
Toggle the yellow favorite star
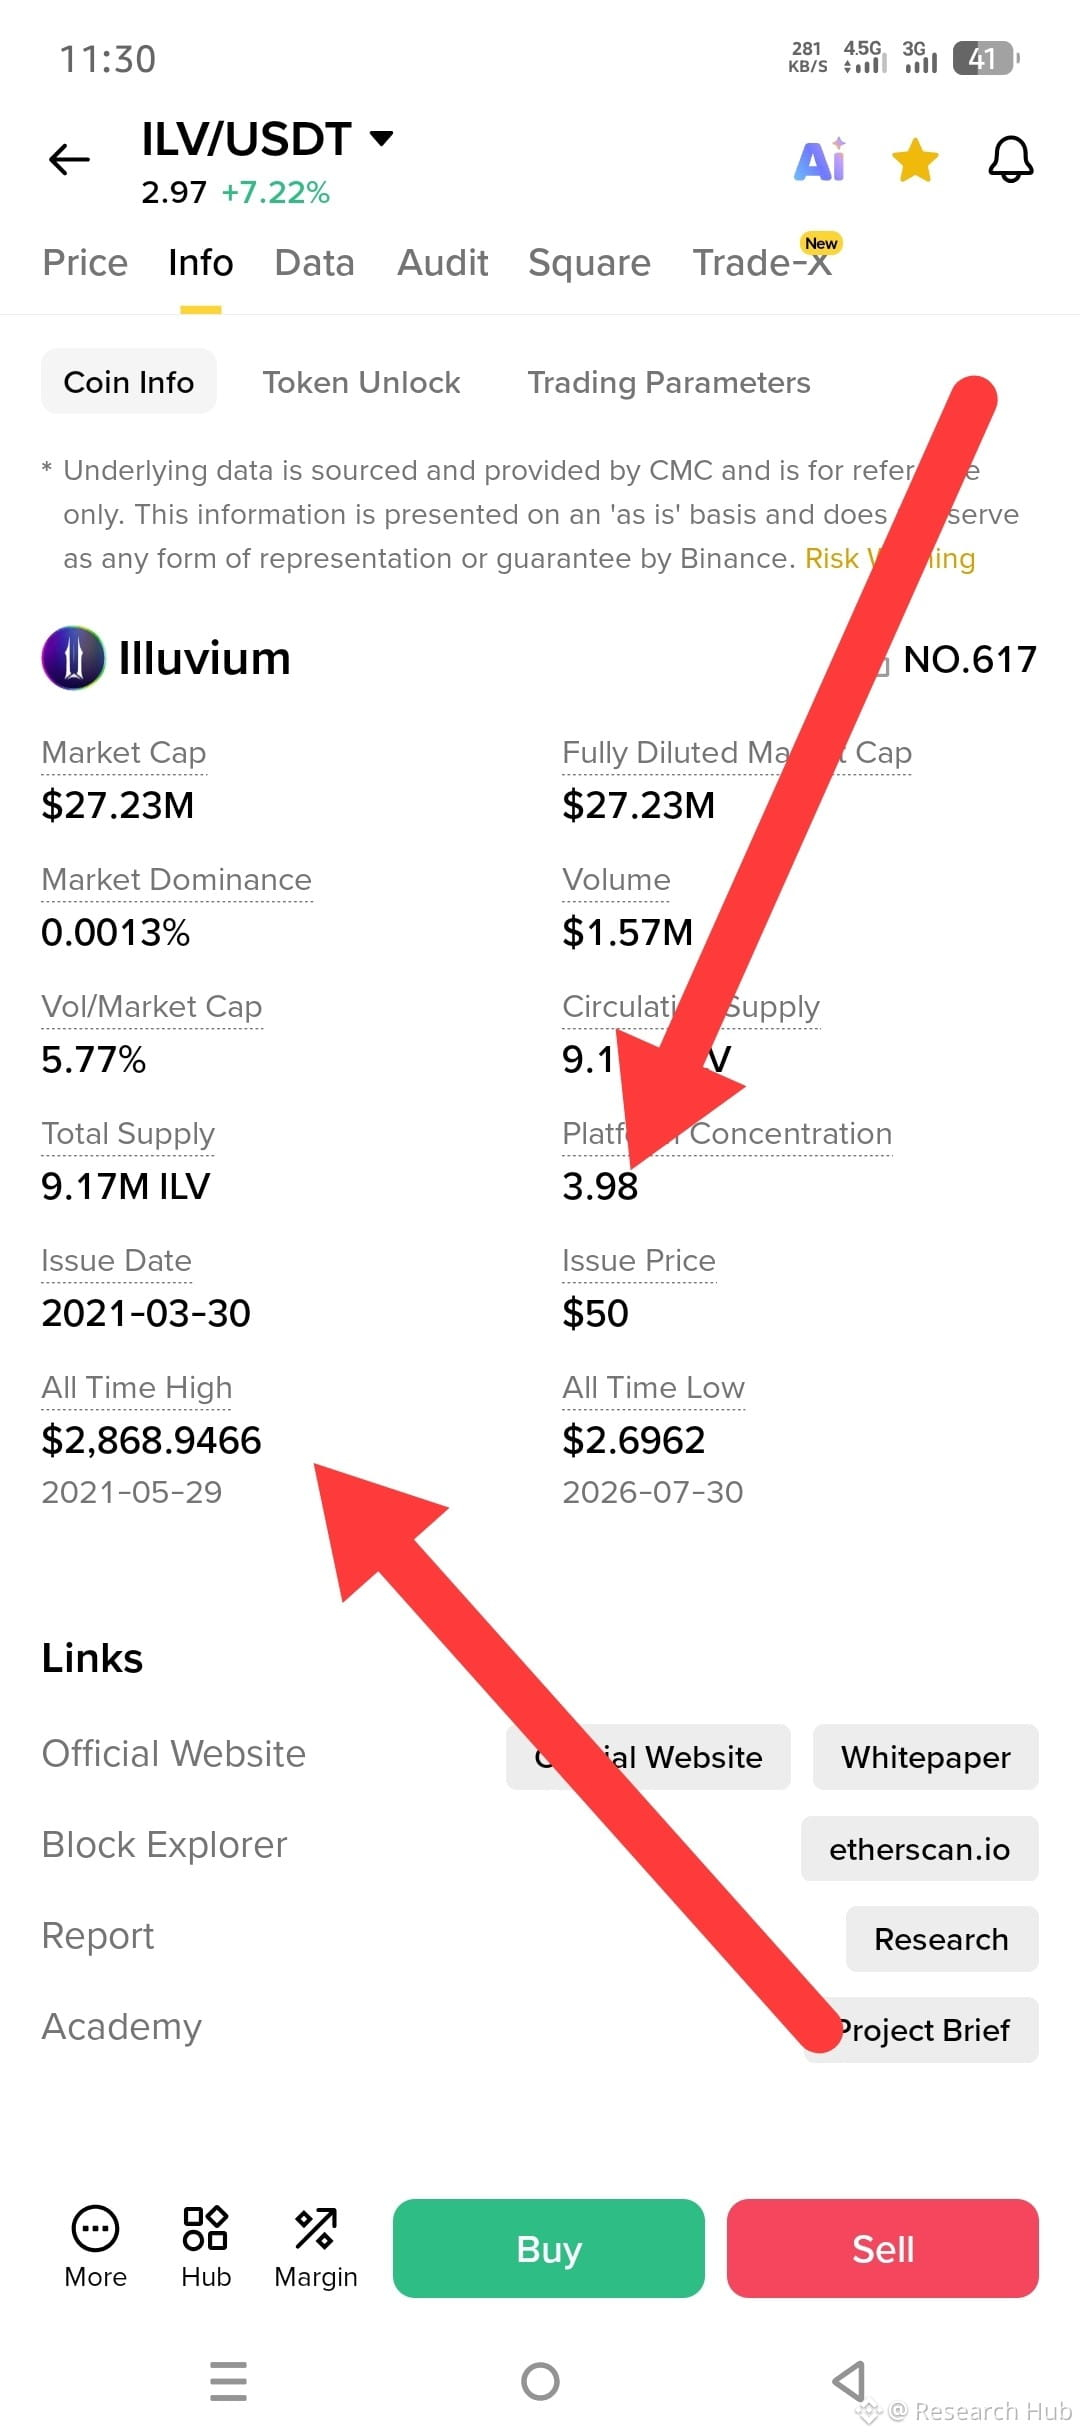(x=915, y=160)
